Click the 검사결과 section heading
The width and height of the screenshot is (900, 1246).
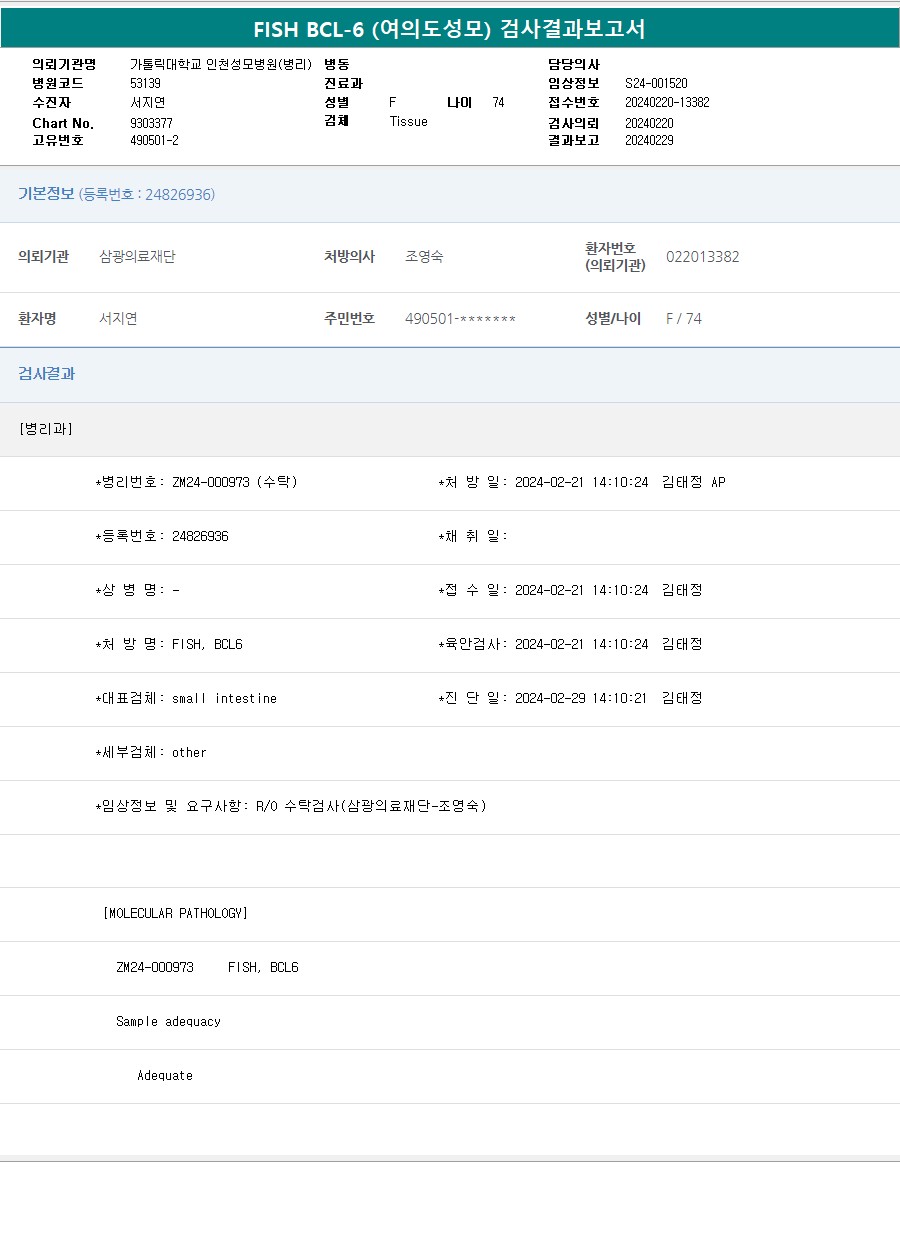click(47, 374)
